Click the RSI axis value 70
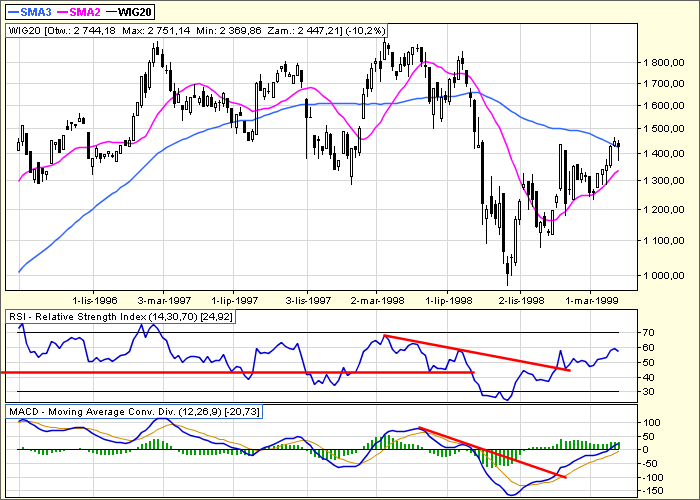This screenshot has width=700, height=500. coord(649,332)
